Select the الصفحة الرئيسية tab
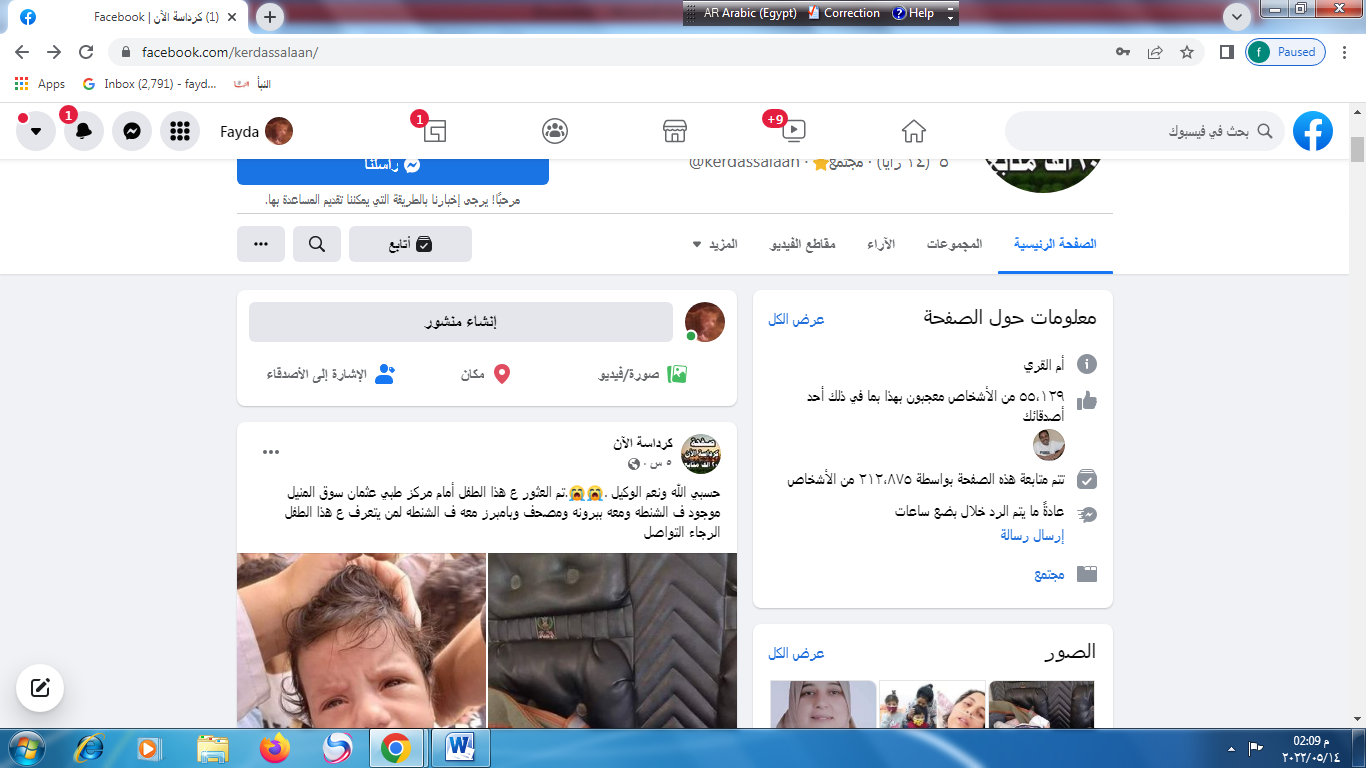 (1055, 244)
